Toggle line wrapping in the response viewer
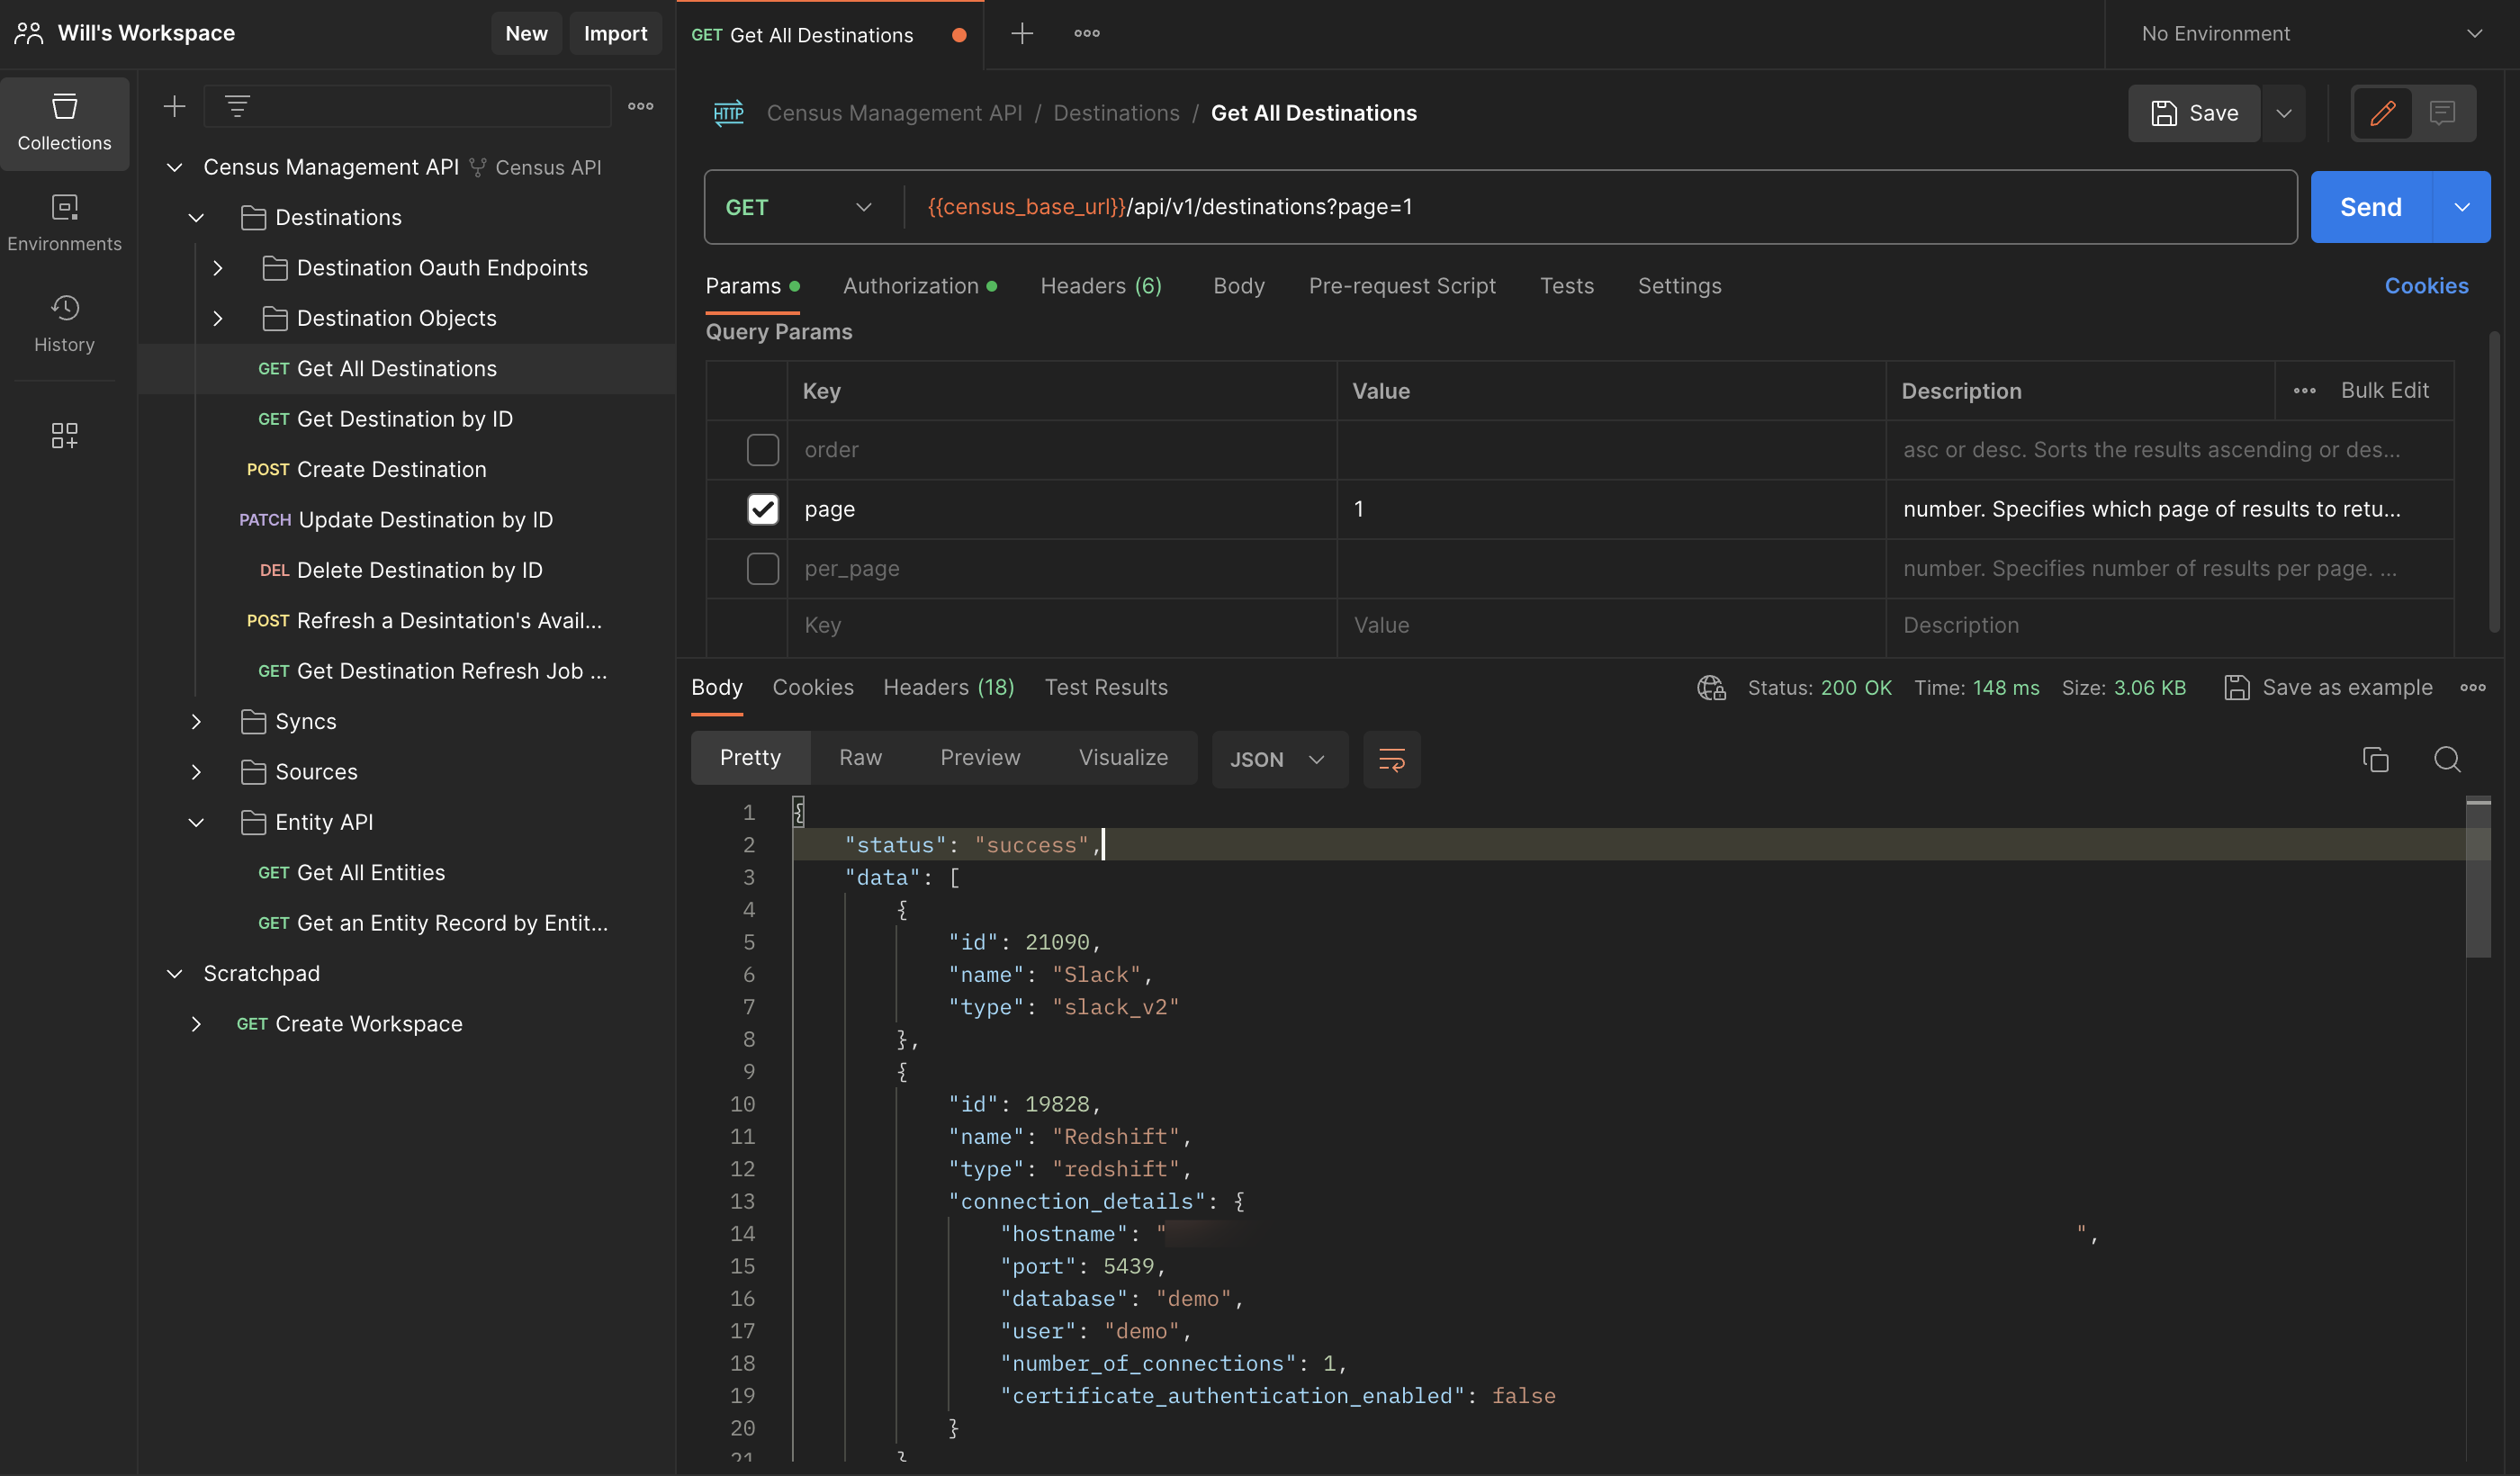This screenshot has width=2520, height=1476. 1391,759
